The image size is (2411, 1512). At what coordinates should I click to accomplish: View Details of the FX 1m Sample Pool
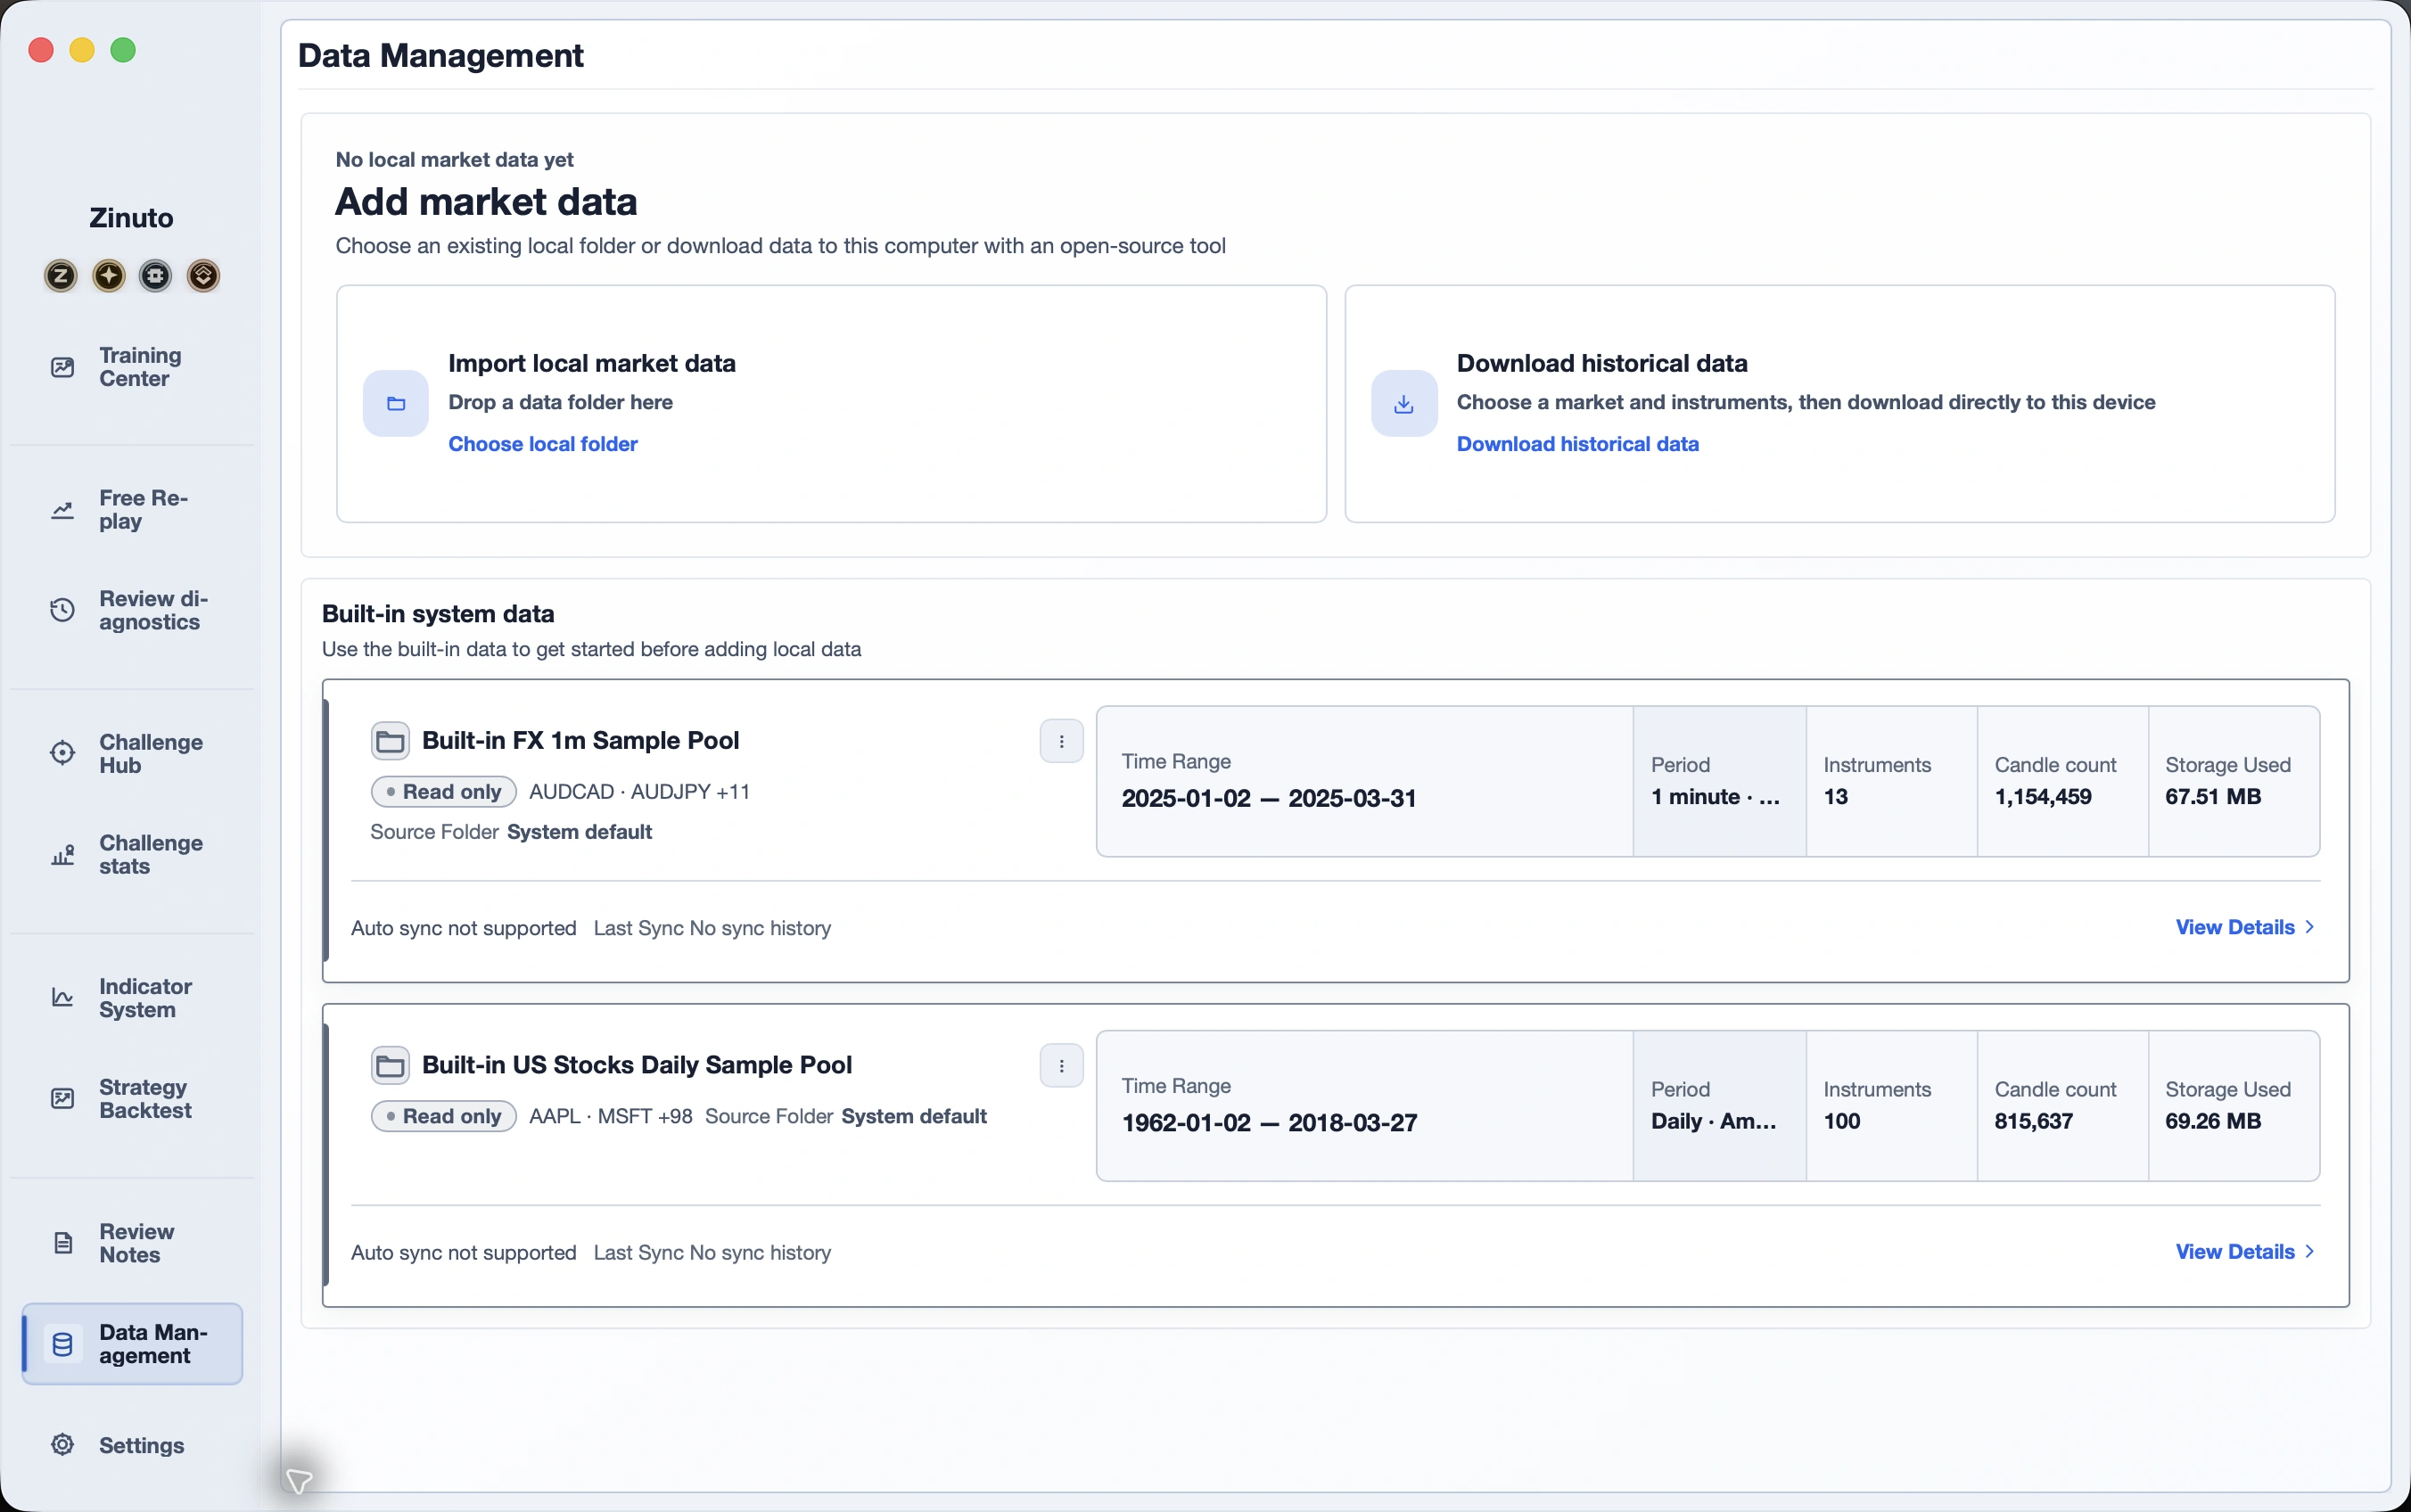(2245, 927)
